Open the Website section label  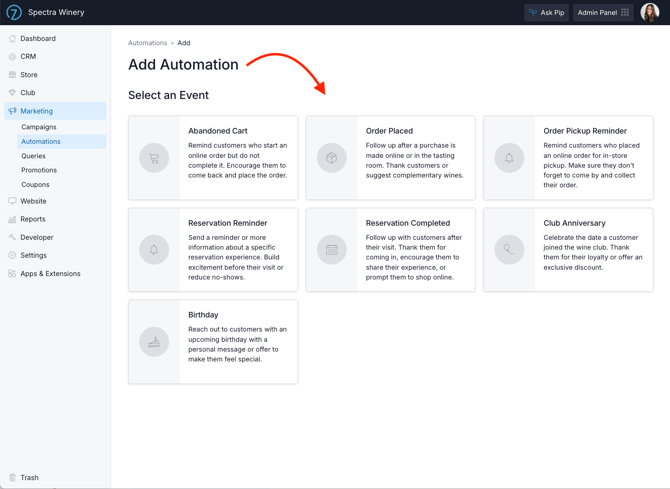coord(33,201)
